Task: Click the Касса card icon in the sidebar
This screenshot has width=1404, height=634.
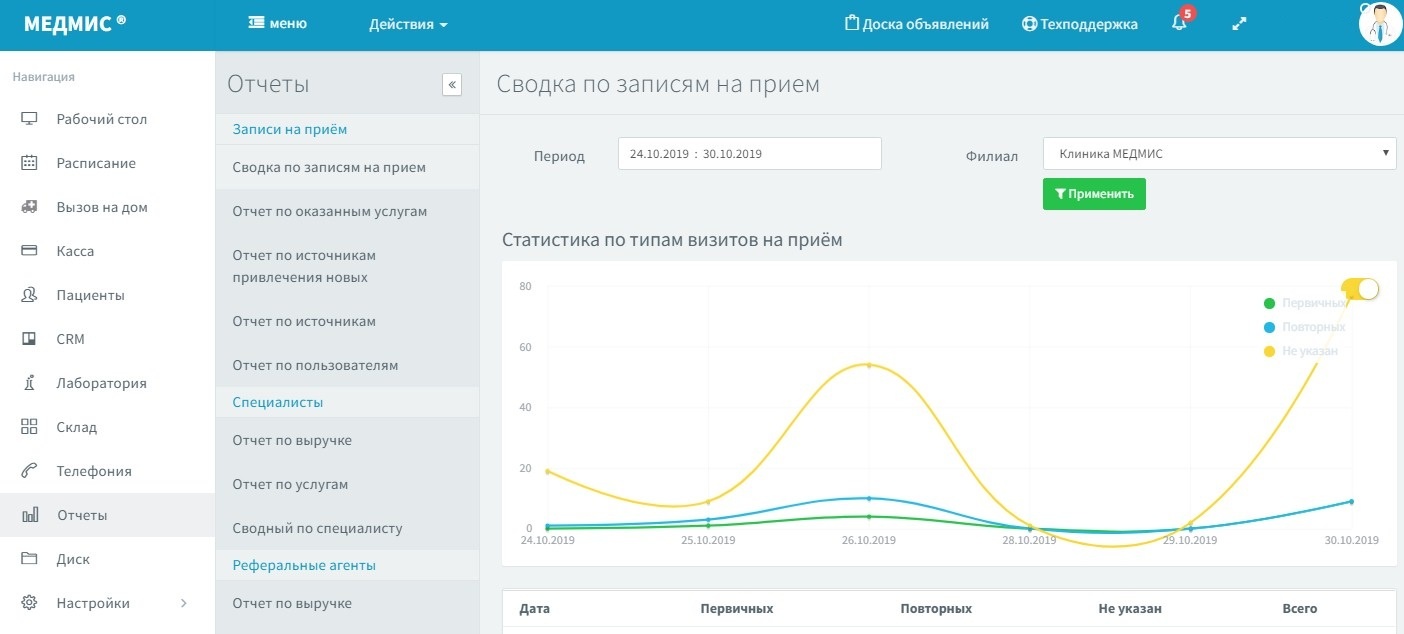Action: pos(29,251)
